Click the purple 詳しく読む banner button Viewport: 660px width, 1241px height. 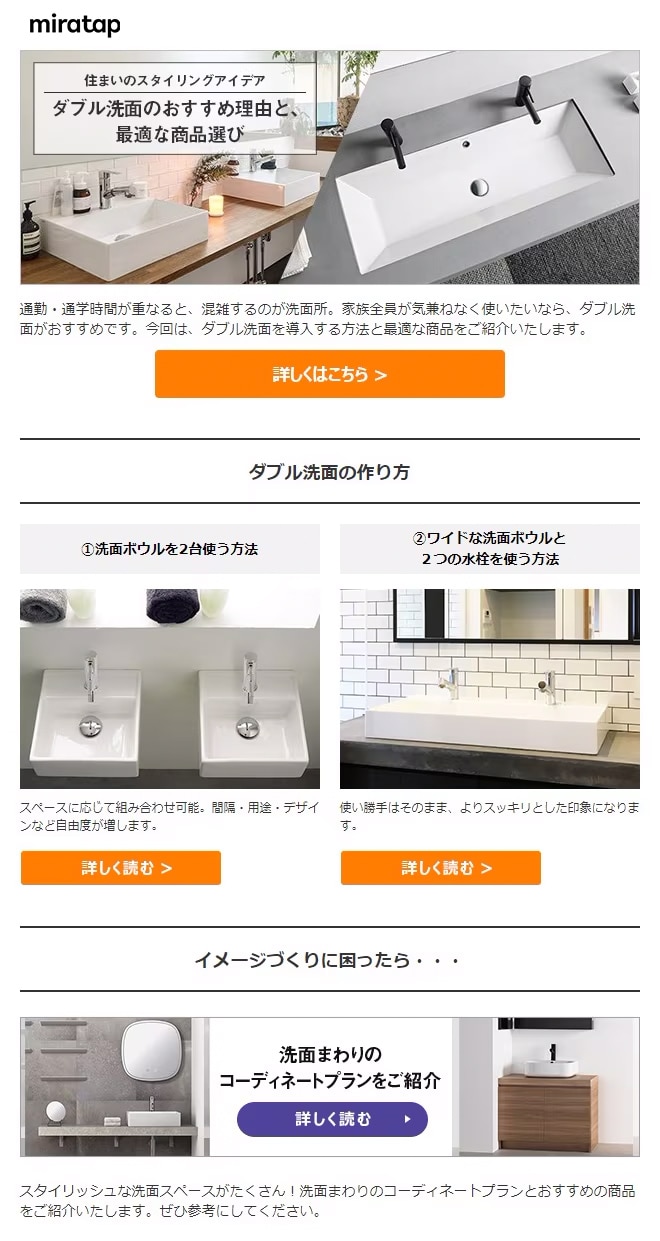[332, 1119]
